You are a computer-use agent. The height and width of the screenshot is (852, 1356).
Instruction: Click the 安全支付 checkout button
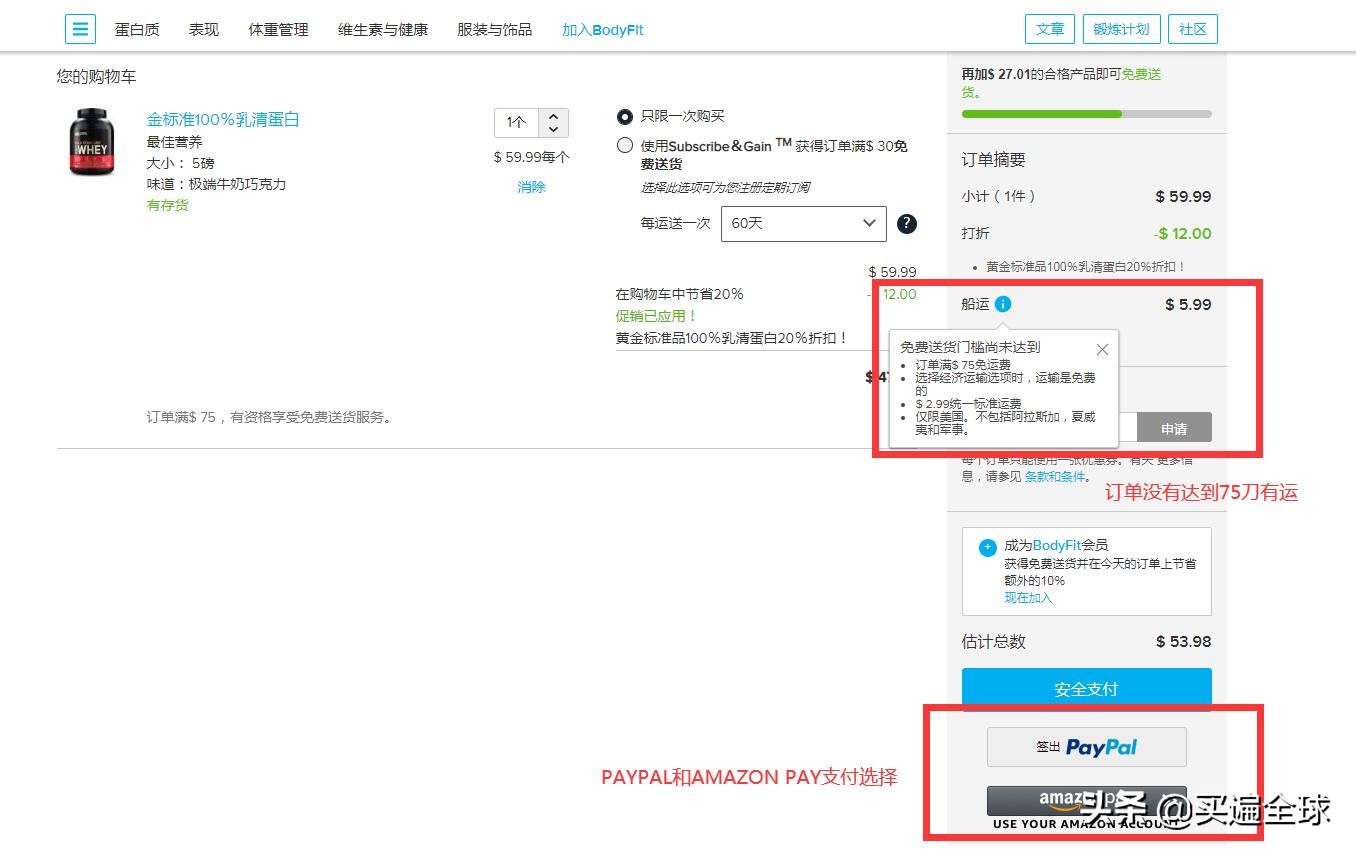1086,689
